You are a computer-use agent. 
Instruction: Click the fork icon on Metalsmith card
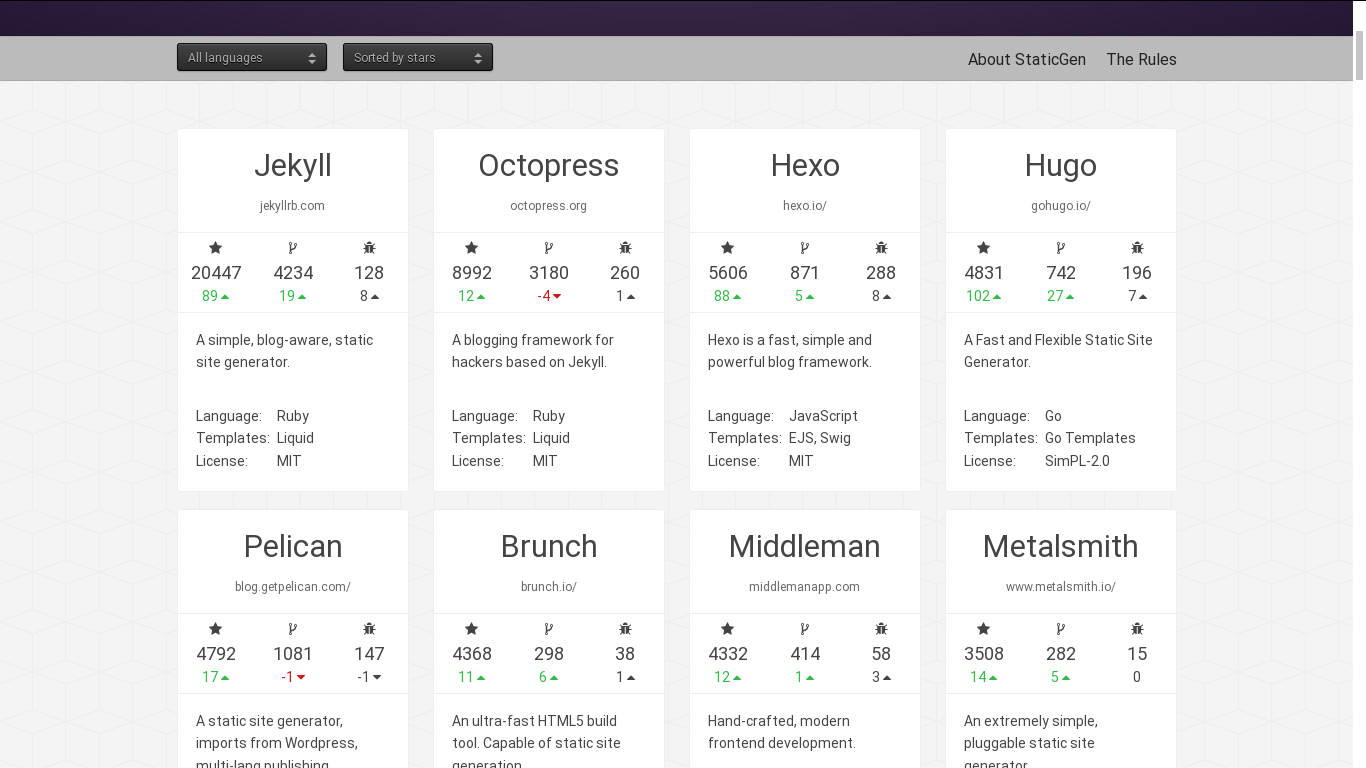[x=1061, y=629]
